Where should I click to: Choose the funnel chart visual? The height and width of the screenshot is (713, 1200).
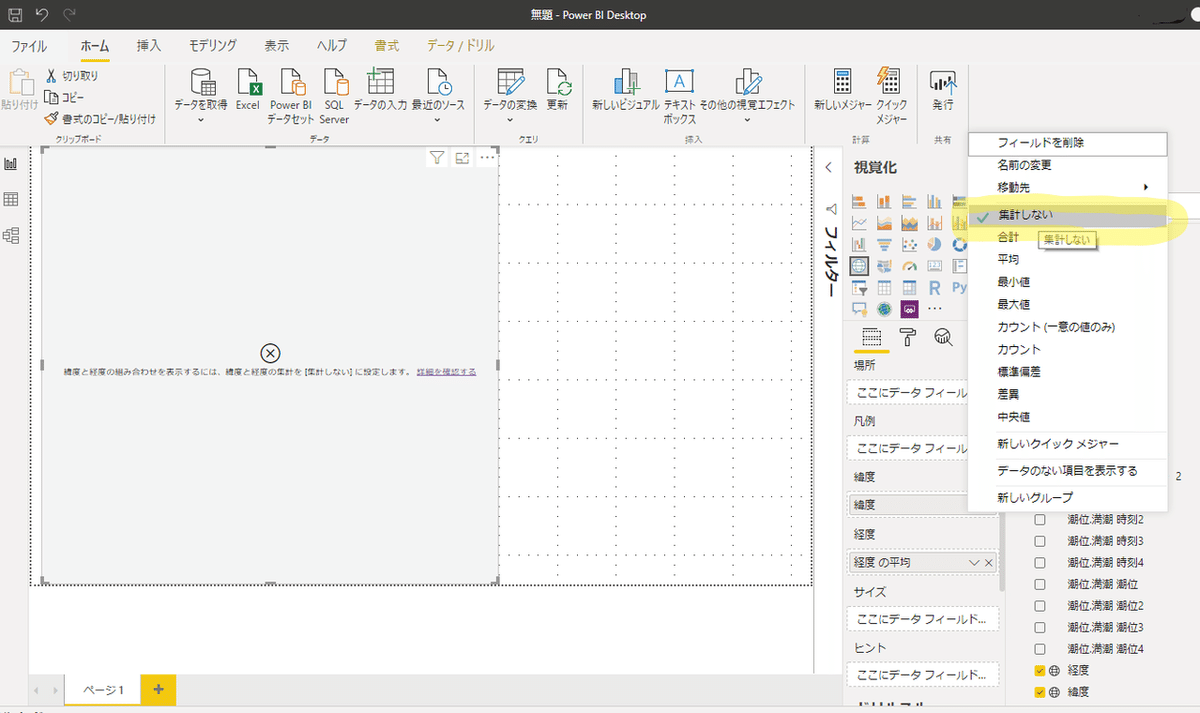pos(884,244)
